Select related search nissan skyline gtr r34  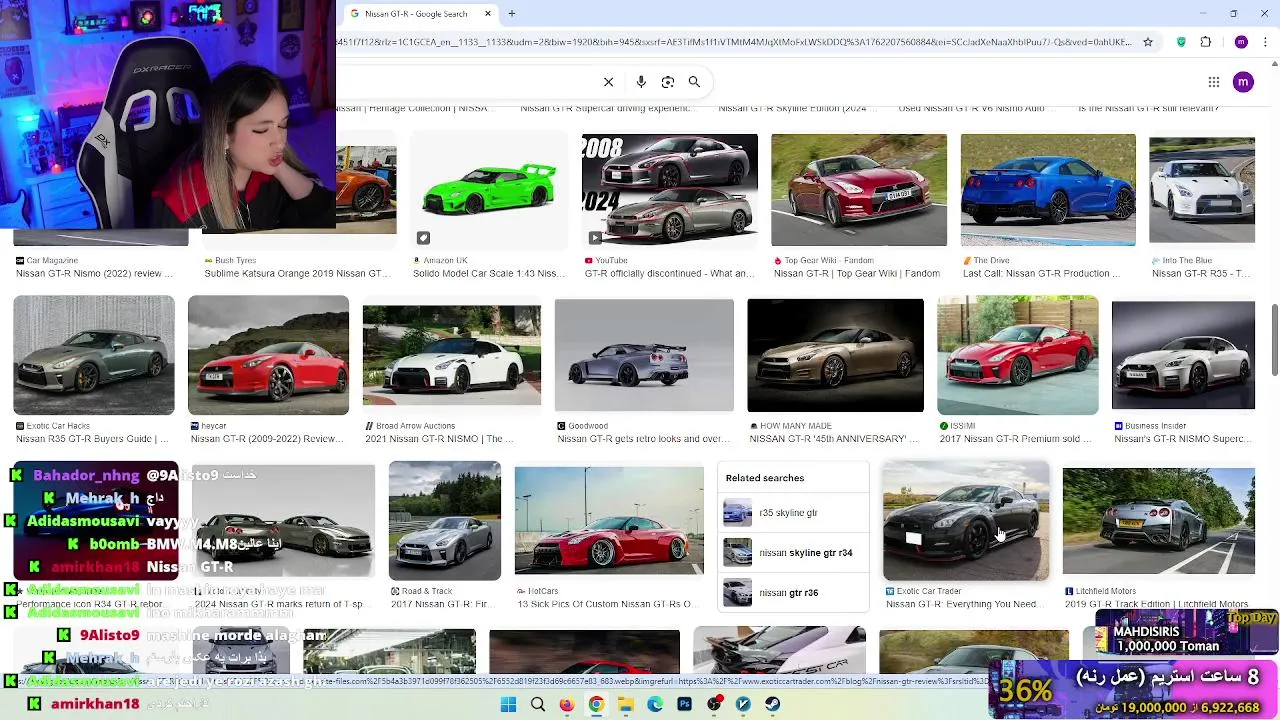pyautogui.click(x=792, y=553)
